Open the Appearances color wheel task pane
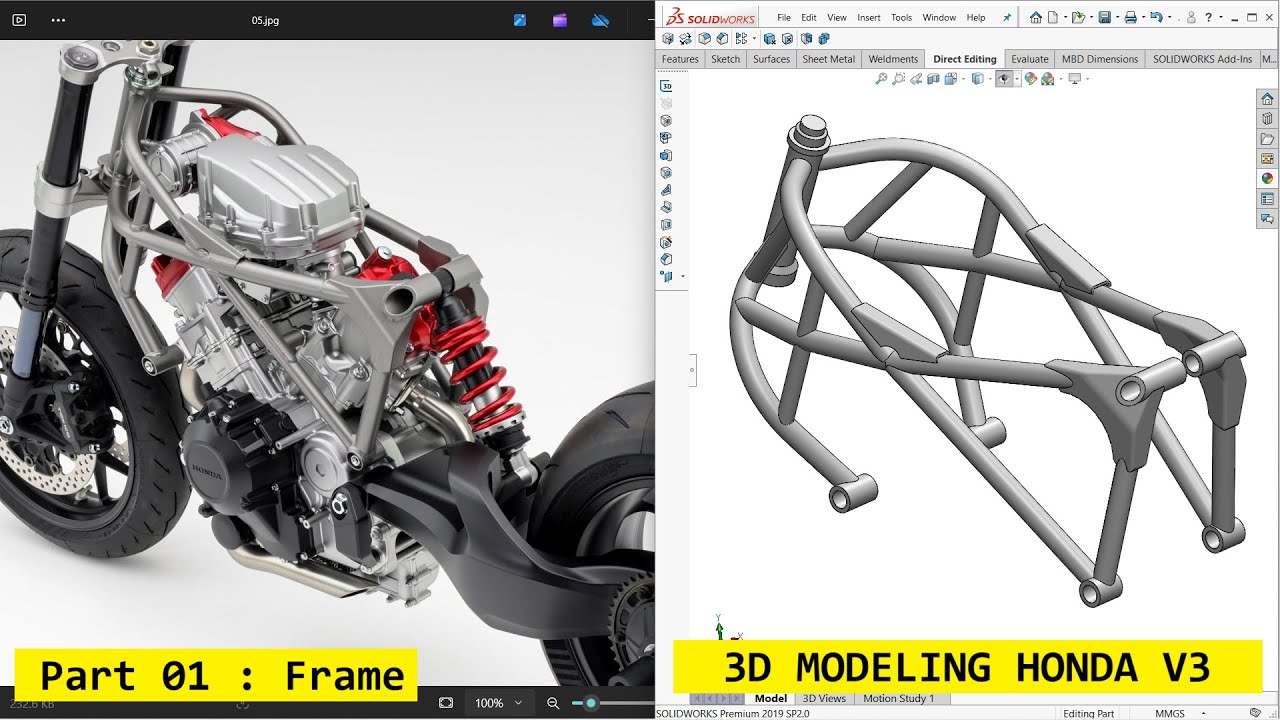Screen dimensions: 1280x720 [1267, 178]
